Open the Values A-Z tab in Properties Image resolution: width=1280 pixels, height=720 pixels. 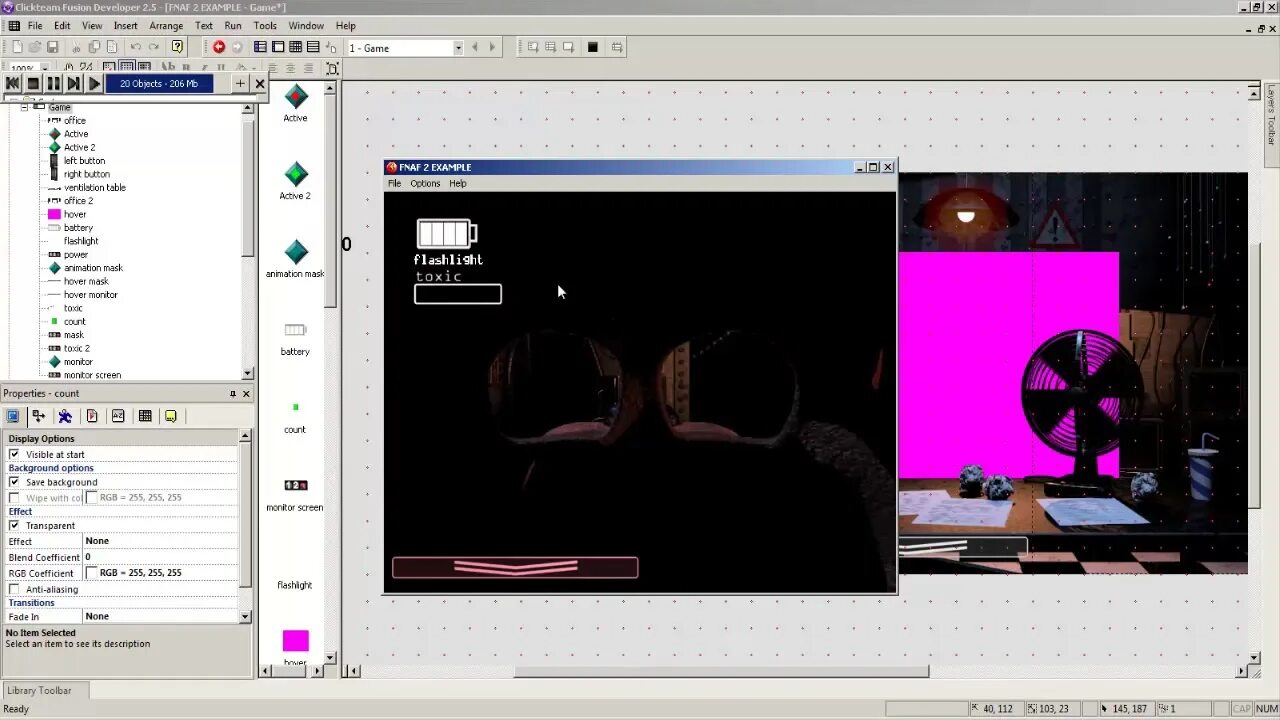[118, 416]
